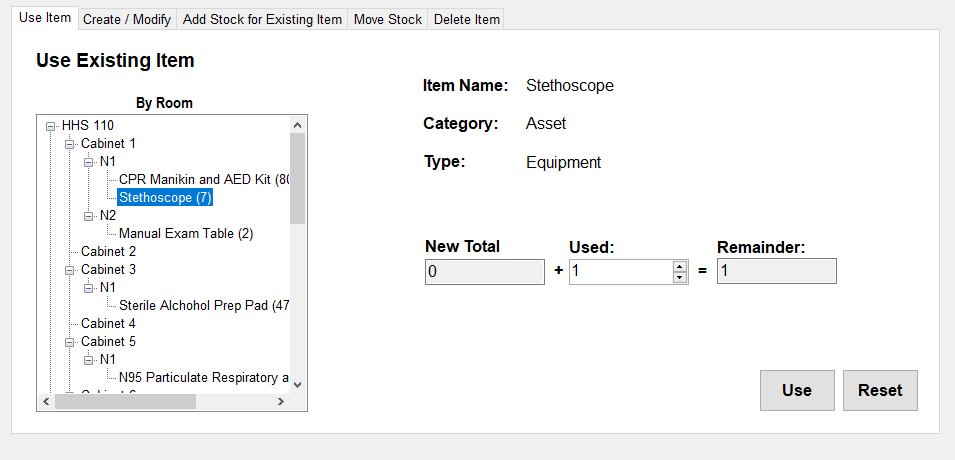
Task: Click the By Room heading
Action: (x=164, y=103)
